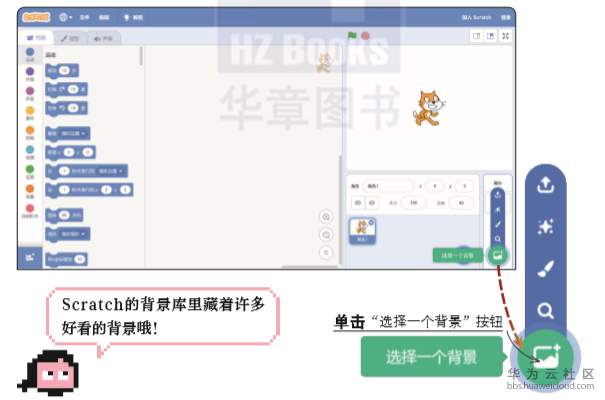Toggle the sprite show eye button
Screen dimensions: 605x400
click(x=358, y=203)
